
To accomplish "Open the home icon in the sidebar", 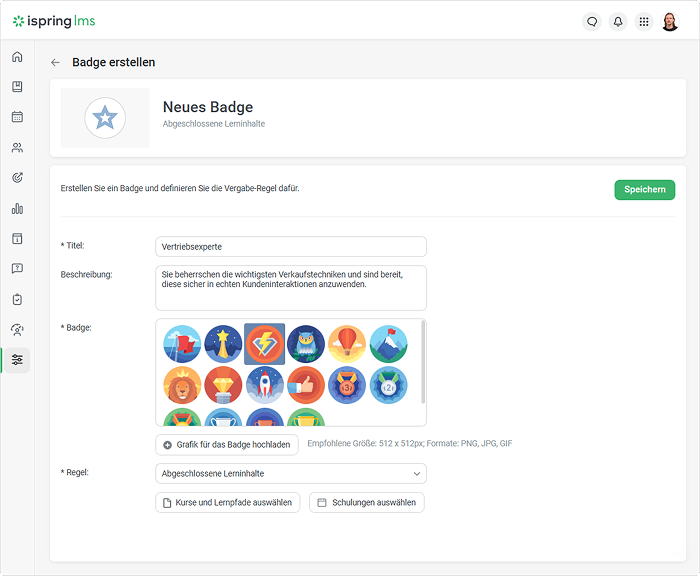I will tap(17, 57).
